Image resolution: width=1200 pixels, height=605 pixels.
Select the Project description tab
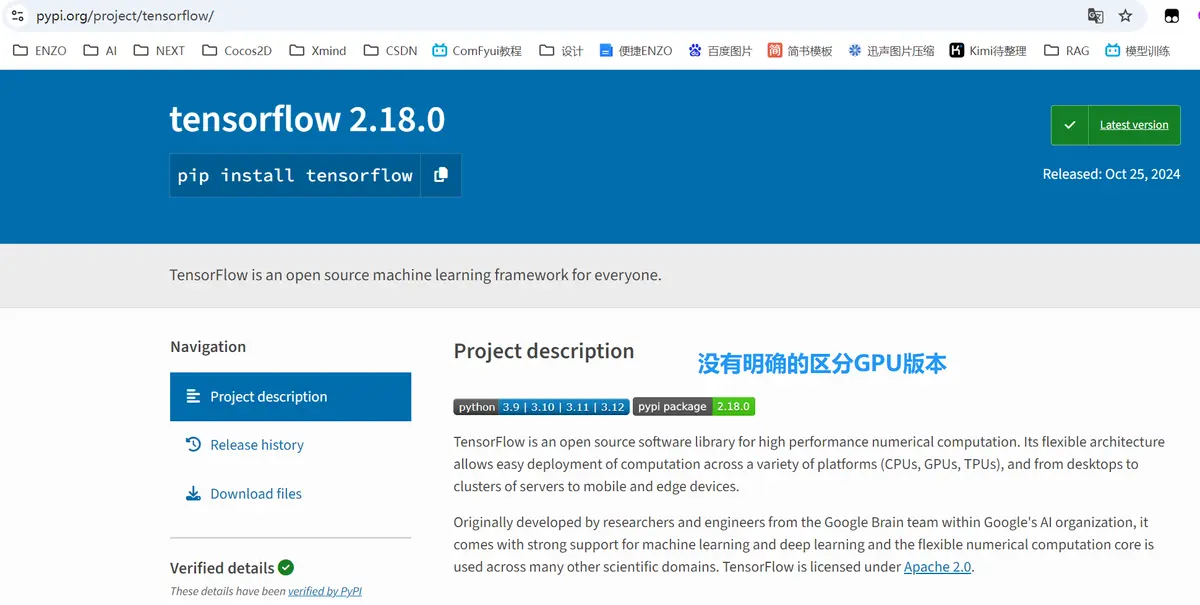click(x=290, y=397)
